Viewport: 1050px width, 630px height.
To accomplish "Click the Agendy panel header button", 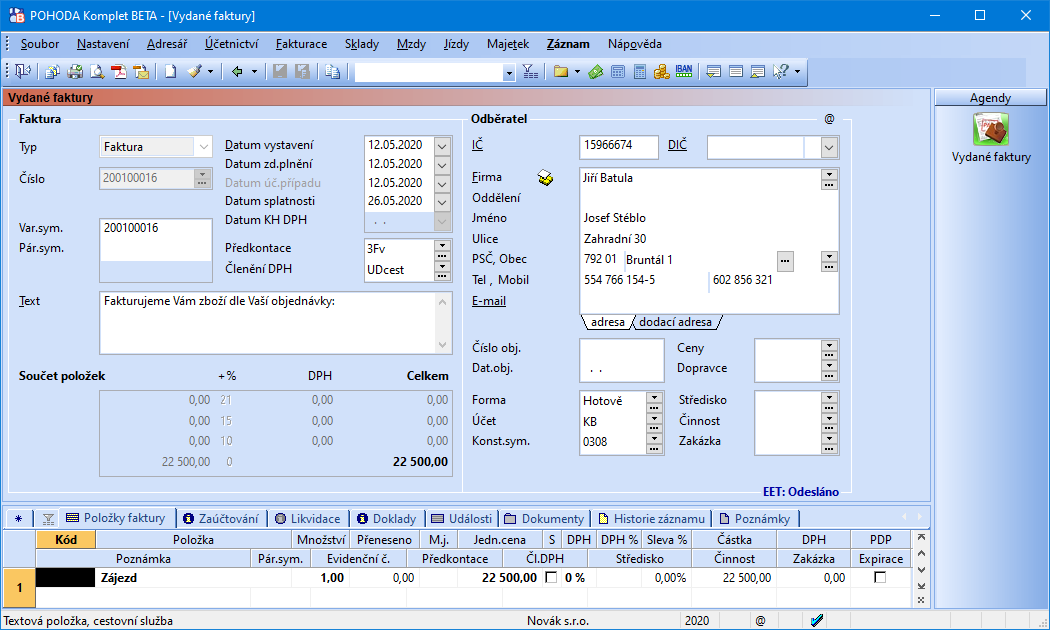I will tap(990, 98).
